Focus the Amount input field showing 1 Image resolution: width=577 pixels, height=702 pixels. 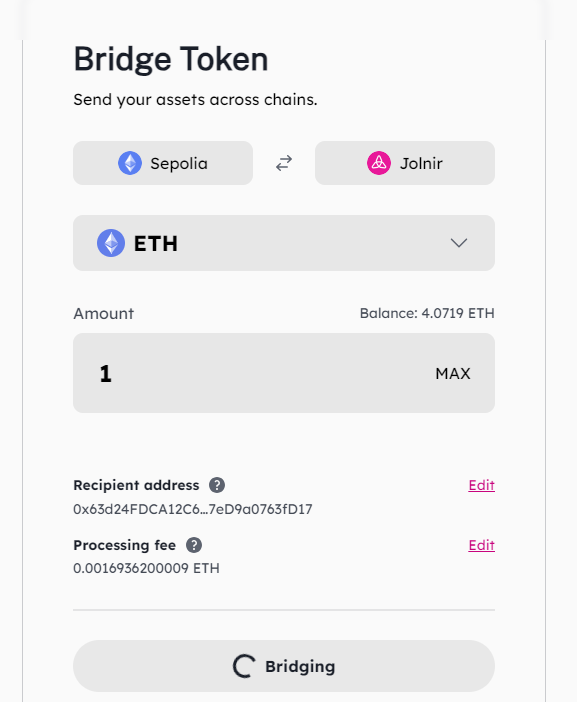coord(284,373)
